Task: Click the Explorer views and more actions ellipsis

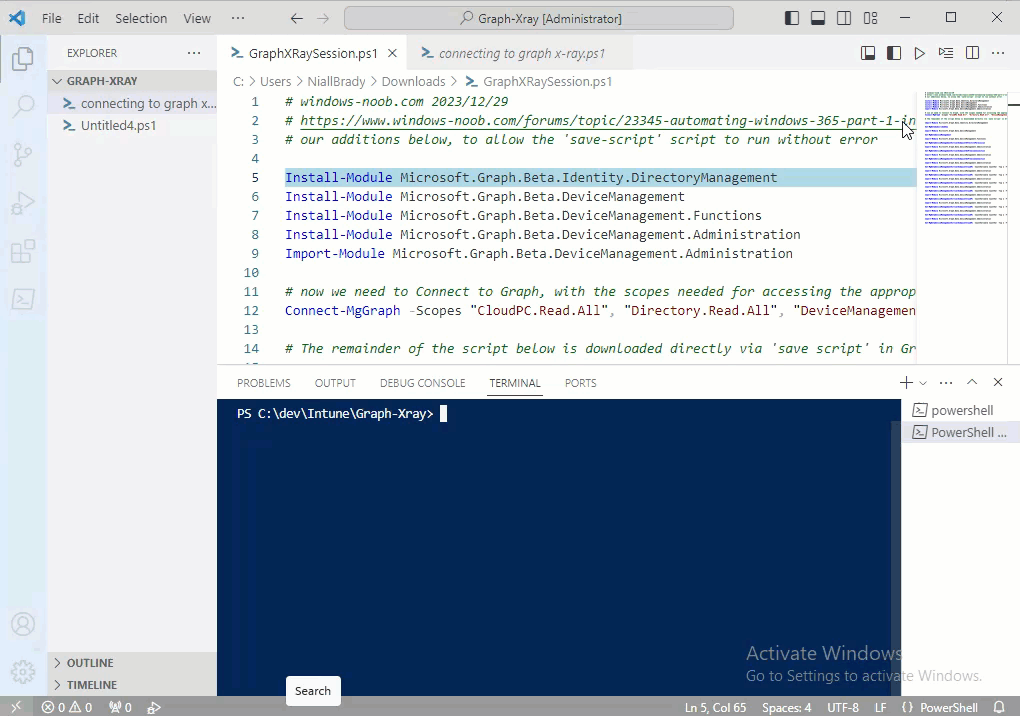Action: point(194,53)
